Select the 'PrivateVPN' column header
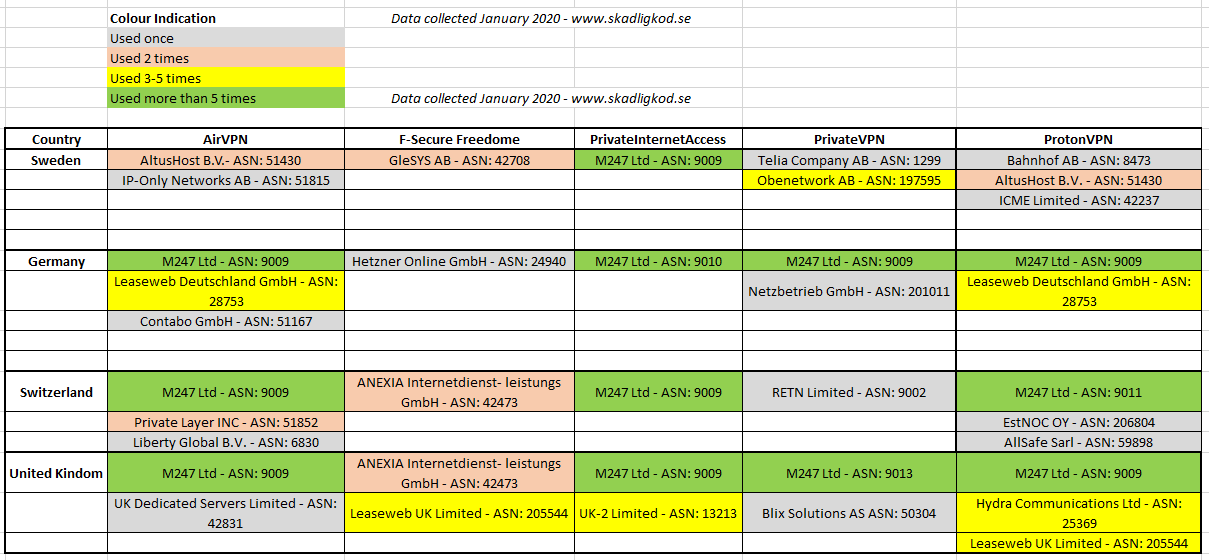The image size is (1209, 560). coord(849,139)
